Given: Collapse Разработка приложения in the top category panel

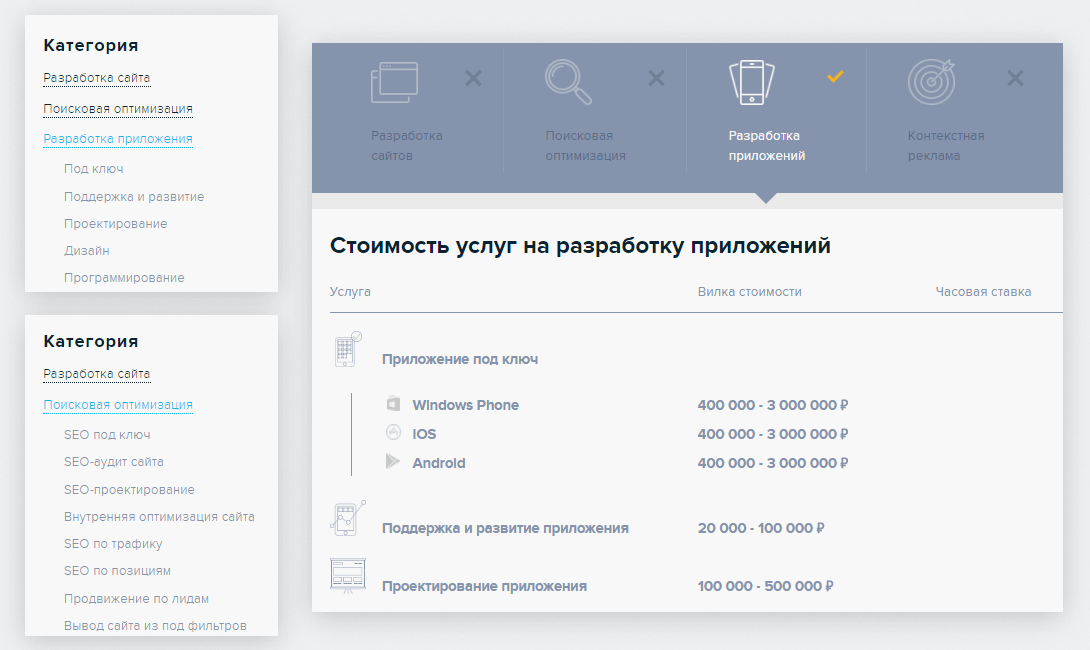Looking at the screenshot, I should [x=117, y=139].
